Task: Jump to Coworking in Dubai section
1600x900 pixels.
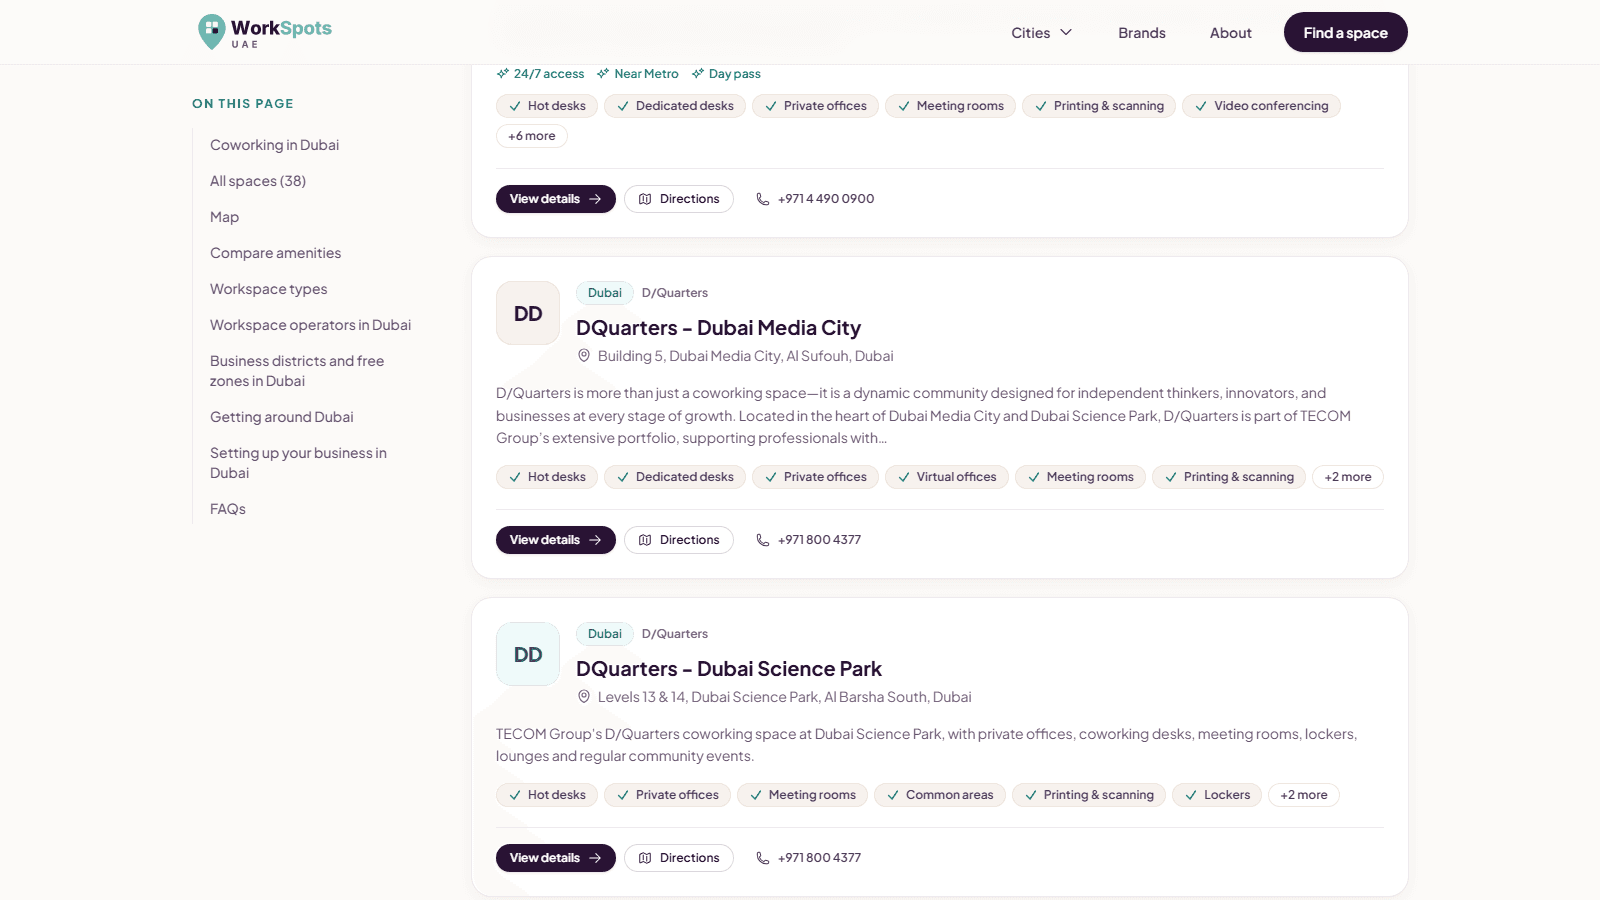Action: pyautogui.click(x=274, y=145)
